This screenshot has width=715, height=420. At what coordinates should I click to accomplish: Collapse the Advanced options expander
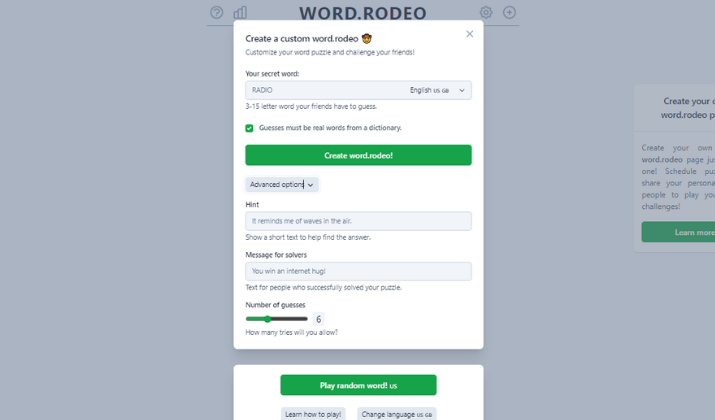point(282,185)
